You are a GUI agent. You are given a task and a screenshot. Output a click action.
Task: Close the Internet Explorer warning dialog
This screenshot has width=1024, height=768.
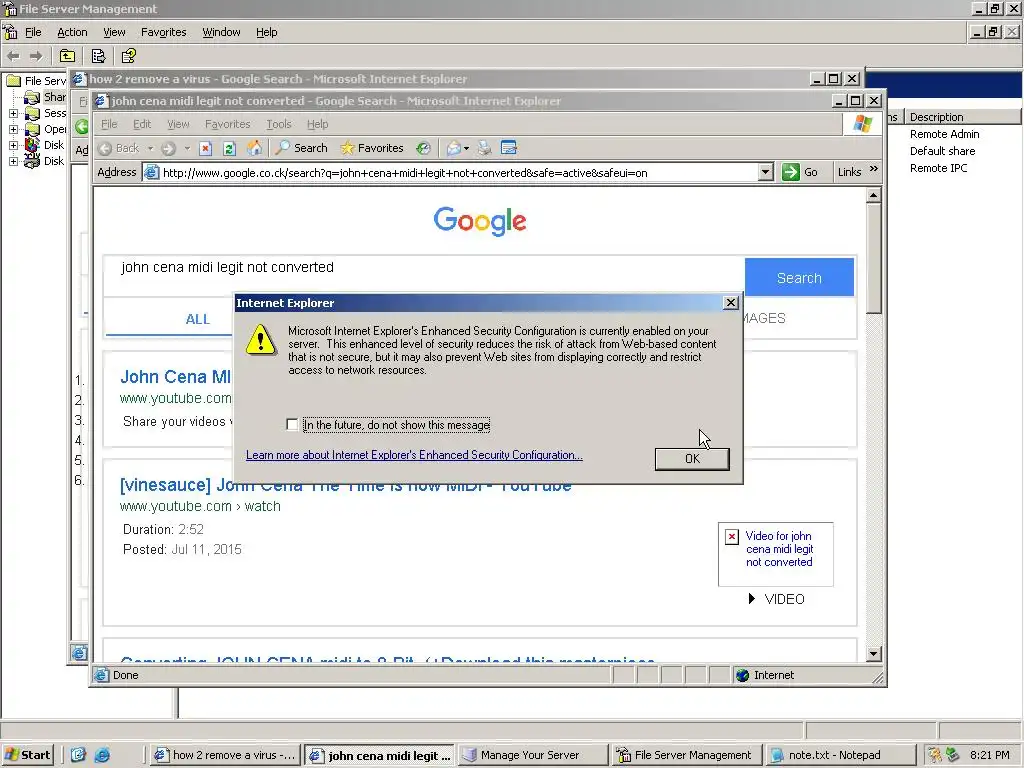(x=731, y=303)
